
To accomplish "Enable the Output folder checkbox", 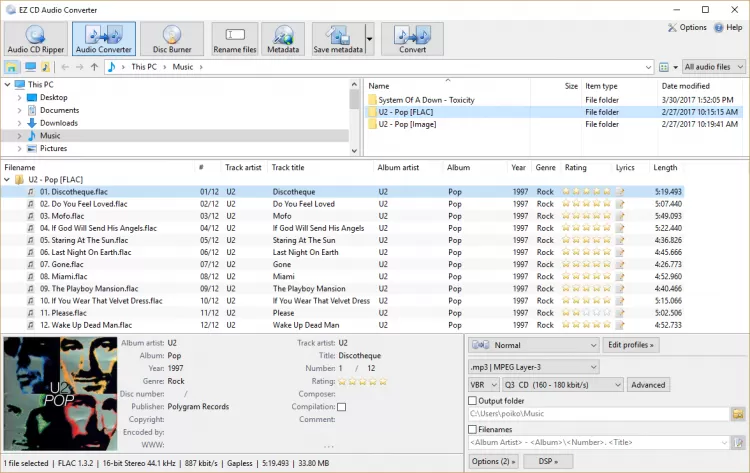I will coord(473,400).
